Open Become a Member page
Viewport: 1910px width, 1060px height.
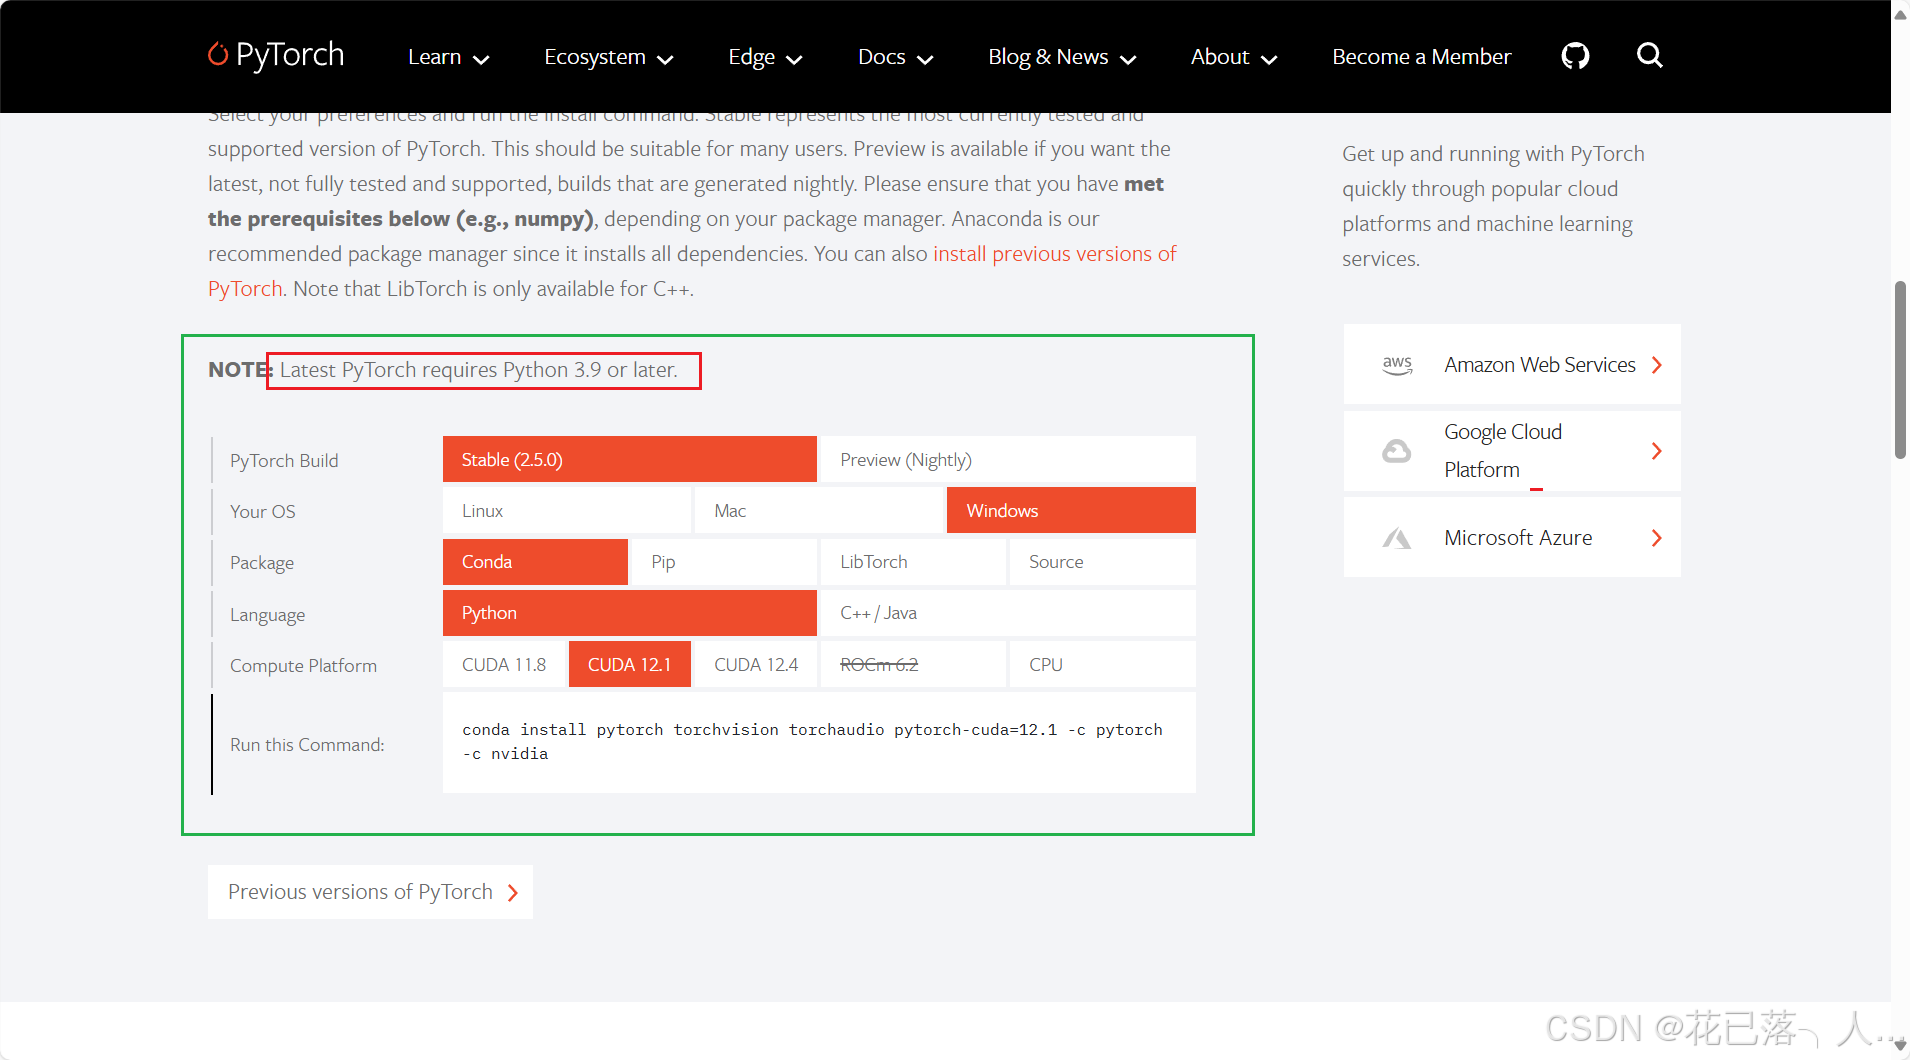(1421, 57)
